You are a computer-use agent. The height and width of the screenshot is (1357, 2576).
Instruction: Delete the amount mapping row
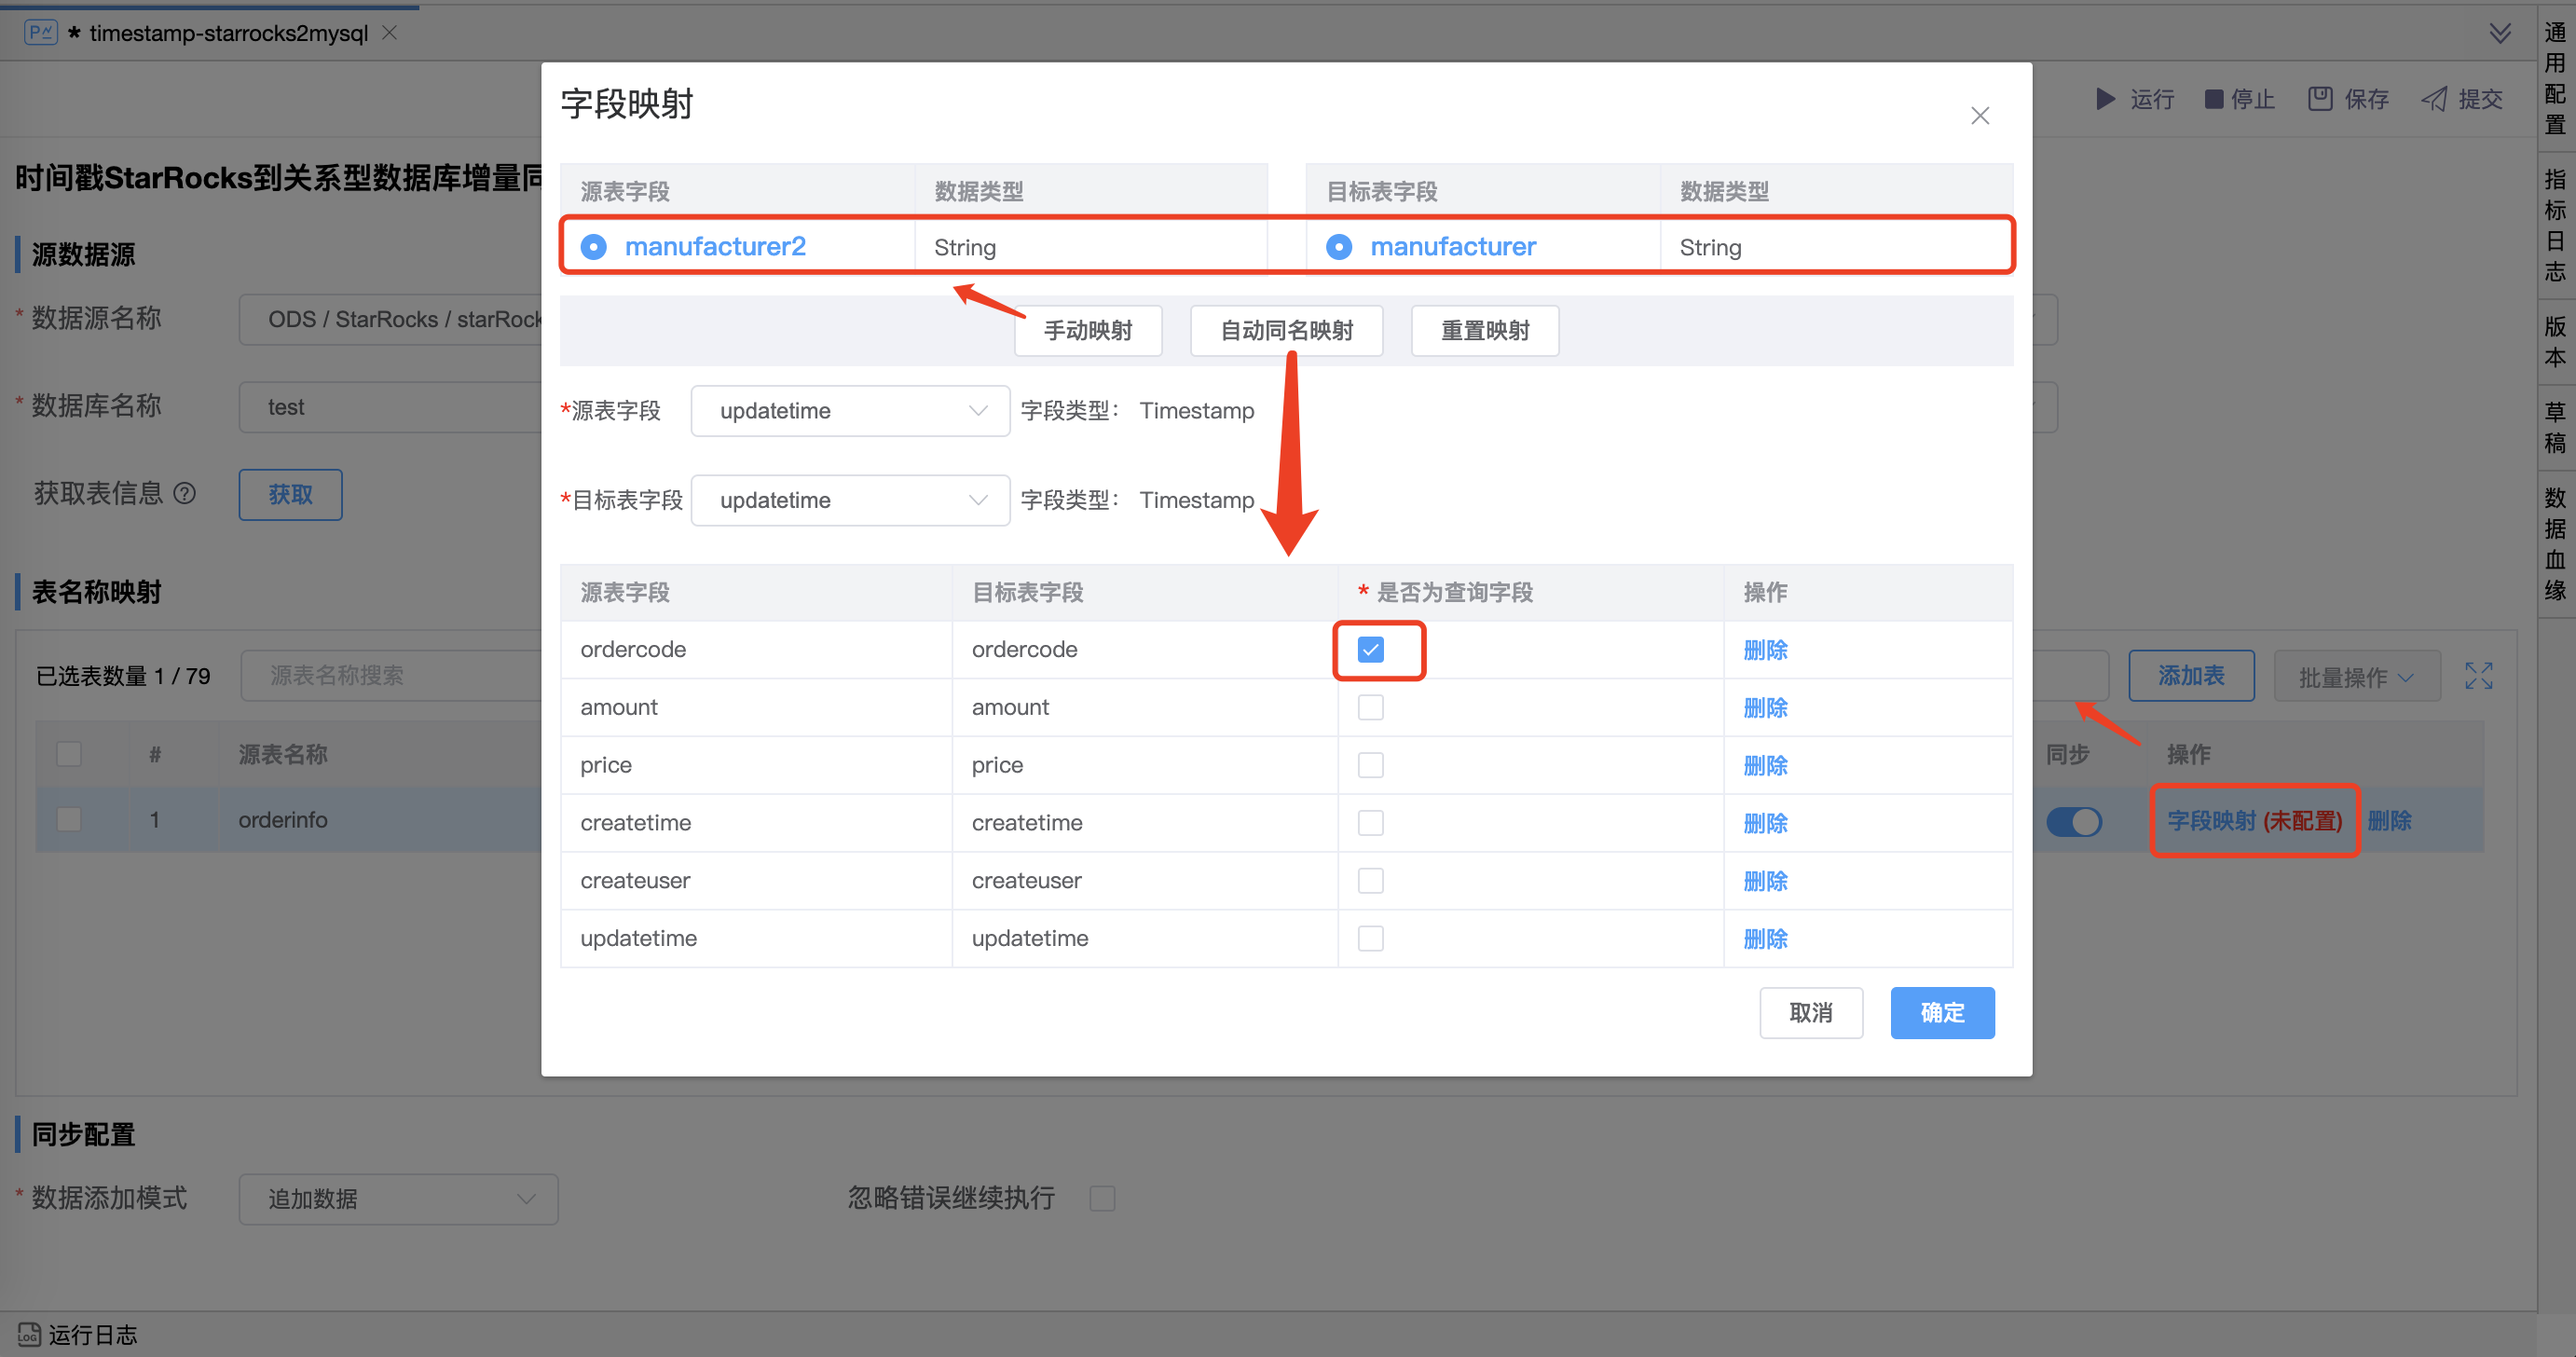(1765, 708)
